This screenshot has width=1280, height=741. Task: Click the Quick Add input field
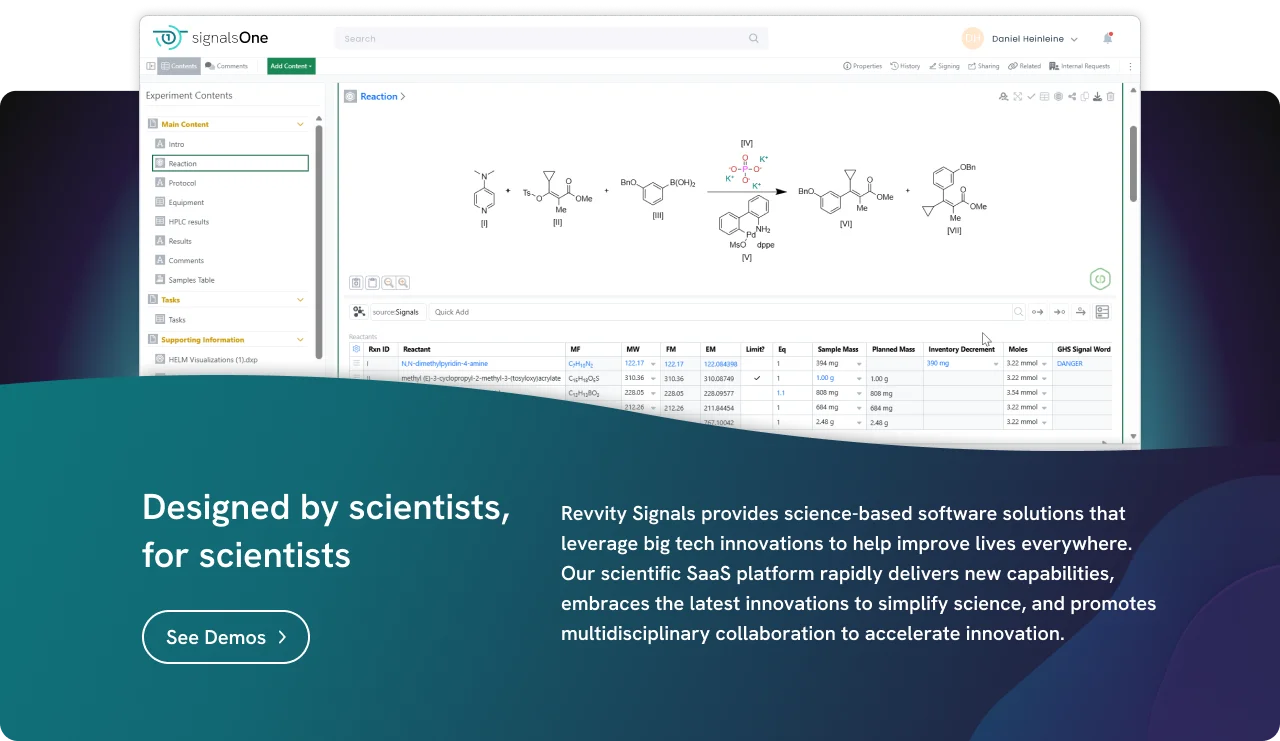[720, 312]
